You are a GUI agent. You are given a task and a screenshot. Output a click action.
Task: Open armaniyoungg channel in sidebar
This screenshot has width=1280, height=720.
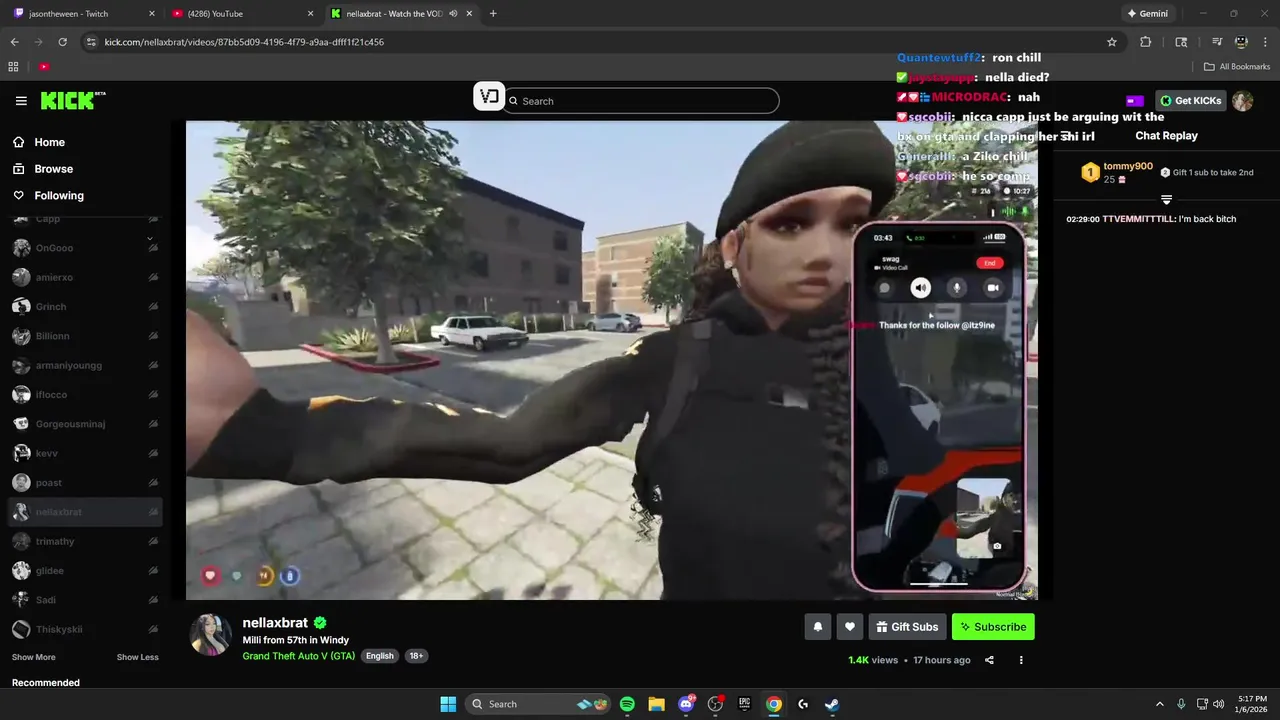tap(84, 365)
